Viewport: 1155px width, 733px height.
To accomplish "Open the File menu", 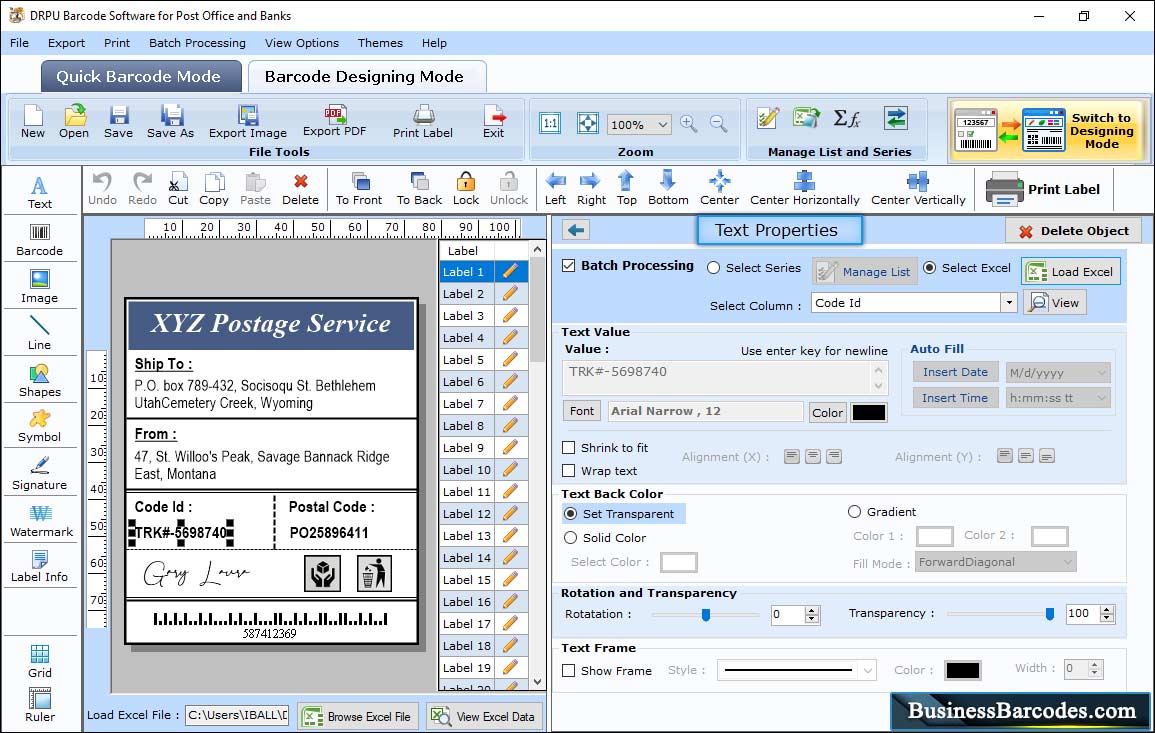I will (19, 43).
